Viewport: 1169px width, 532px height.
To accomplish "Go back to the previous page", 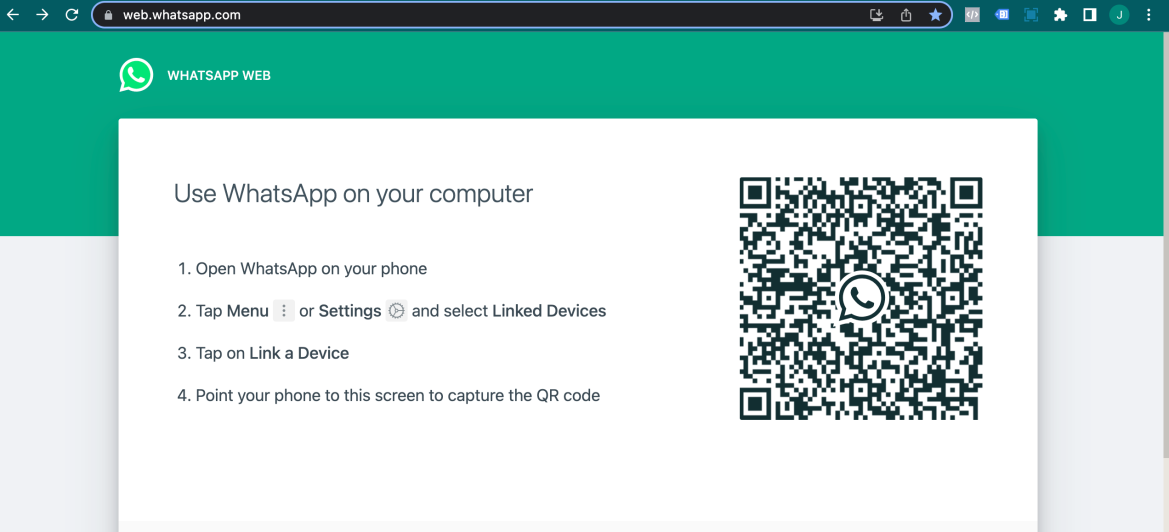I will [x=13, y=15].
